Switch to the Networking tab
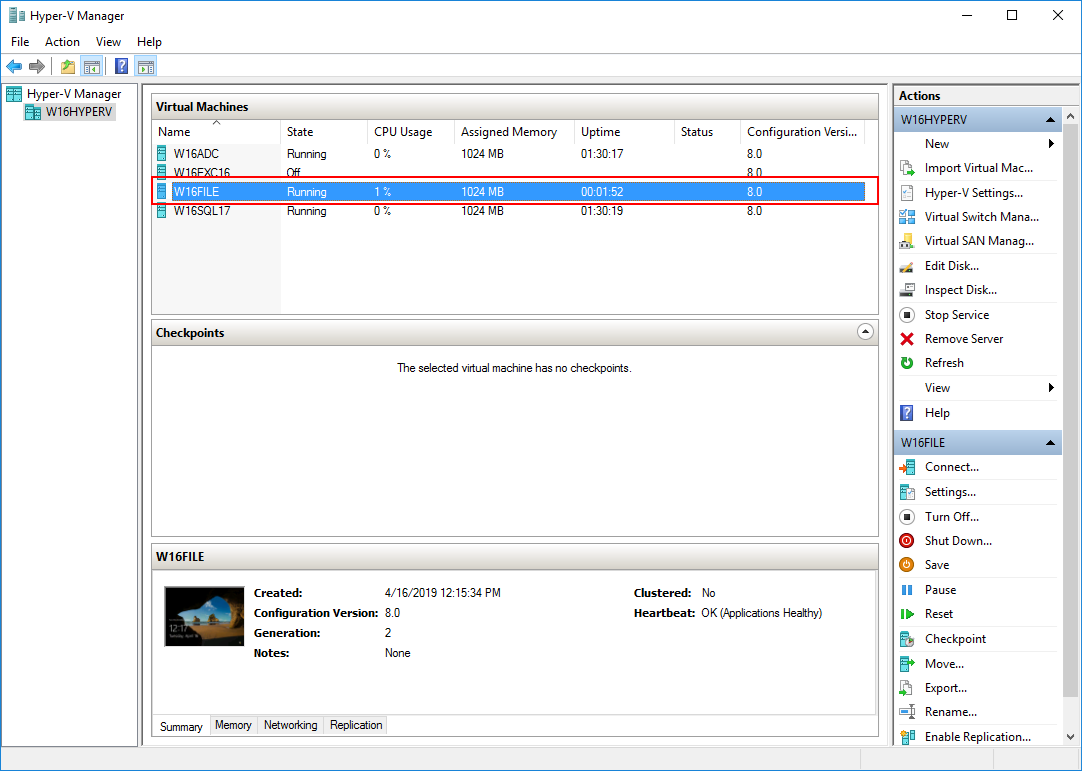Viewport: 1082px width, 771px height. pyautogui.click(x=291, y=725)
